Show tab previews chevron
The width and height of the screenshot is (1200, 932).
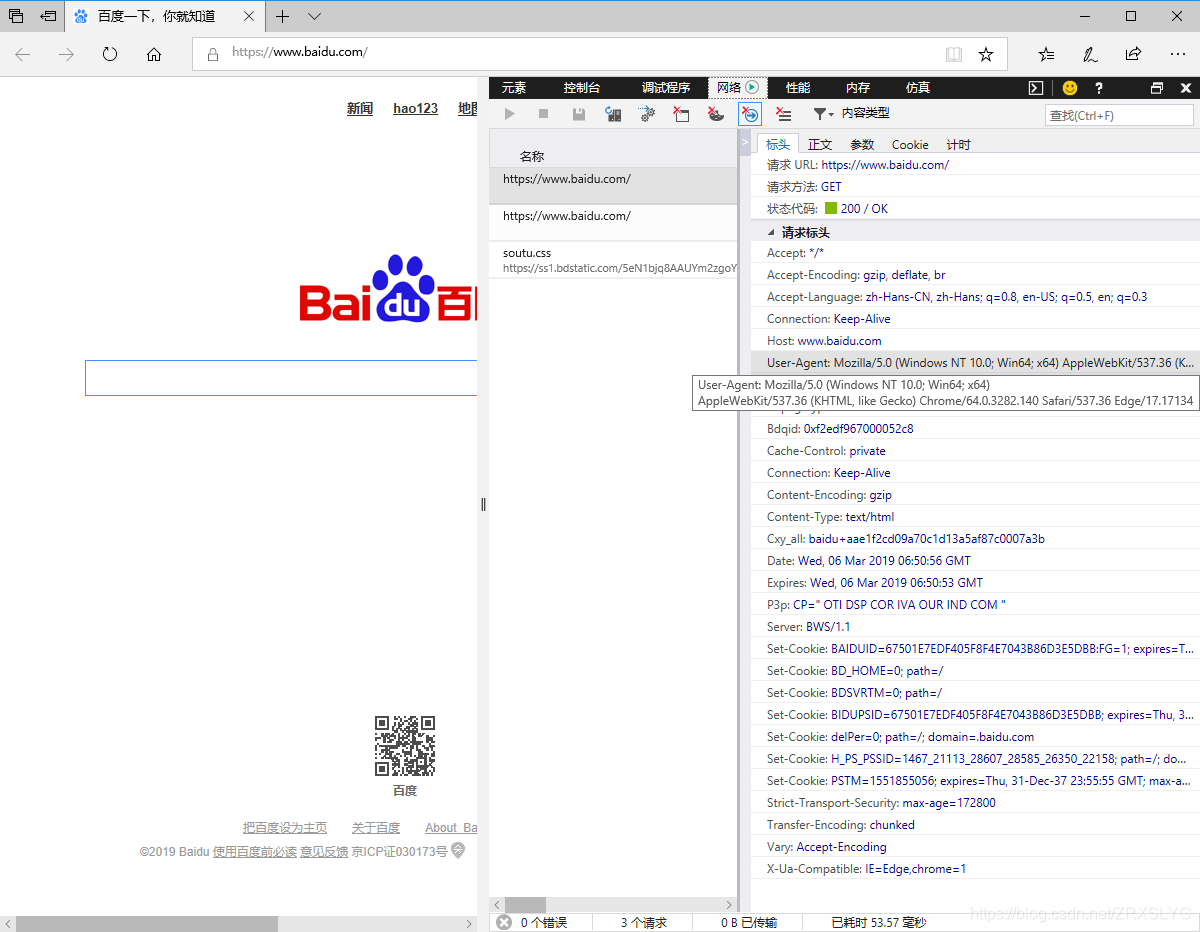coord(314,16)
